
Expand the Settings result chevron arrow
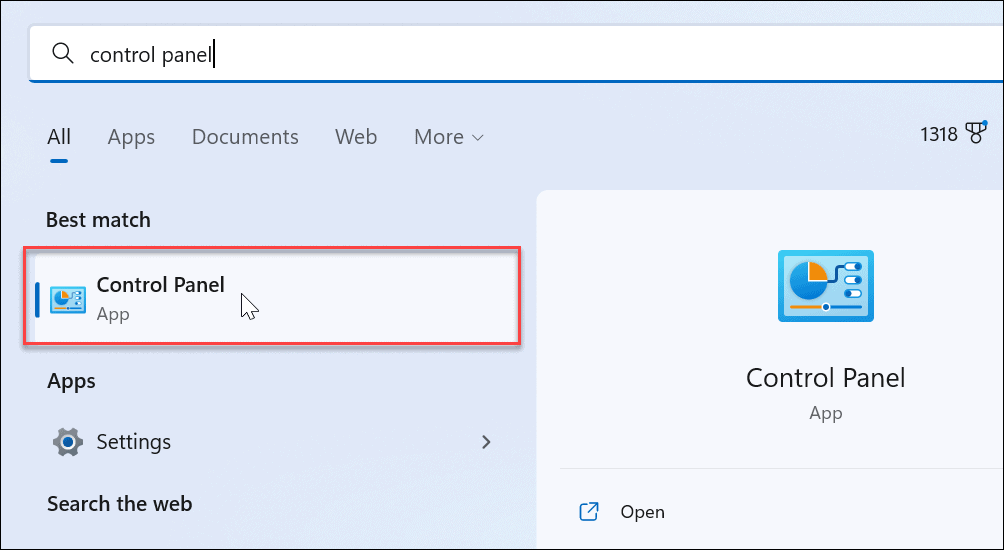tap(487, 441)
